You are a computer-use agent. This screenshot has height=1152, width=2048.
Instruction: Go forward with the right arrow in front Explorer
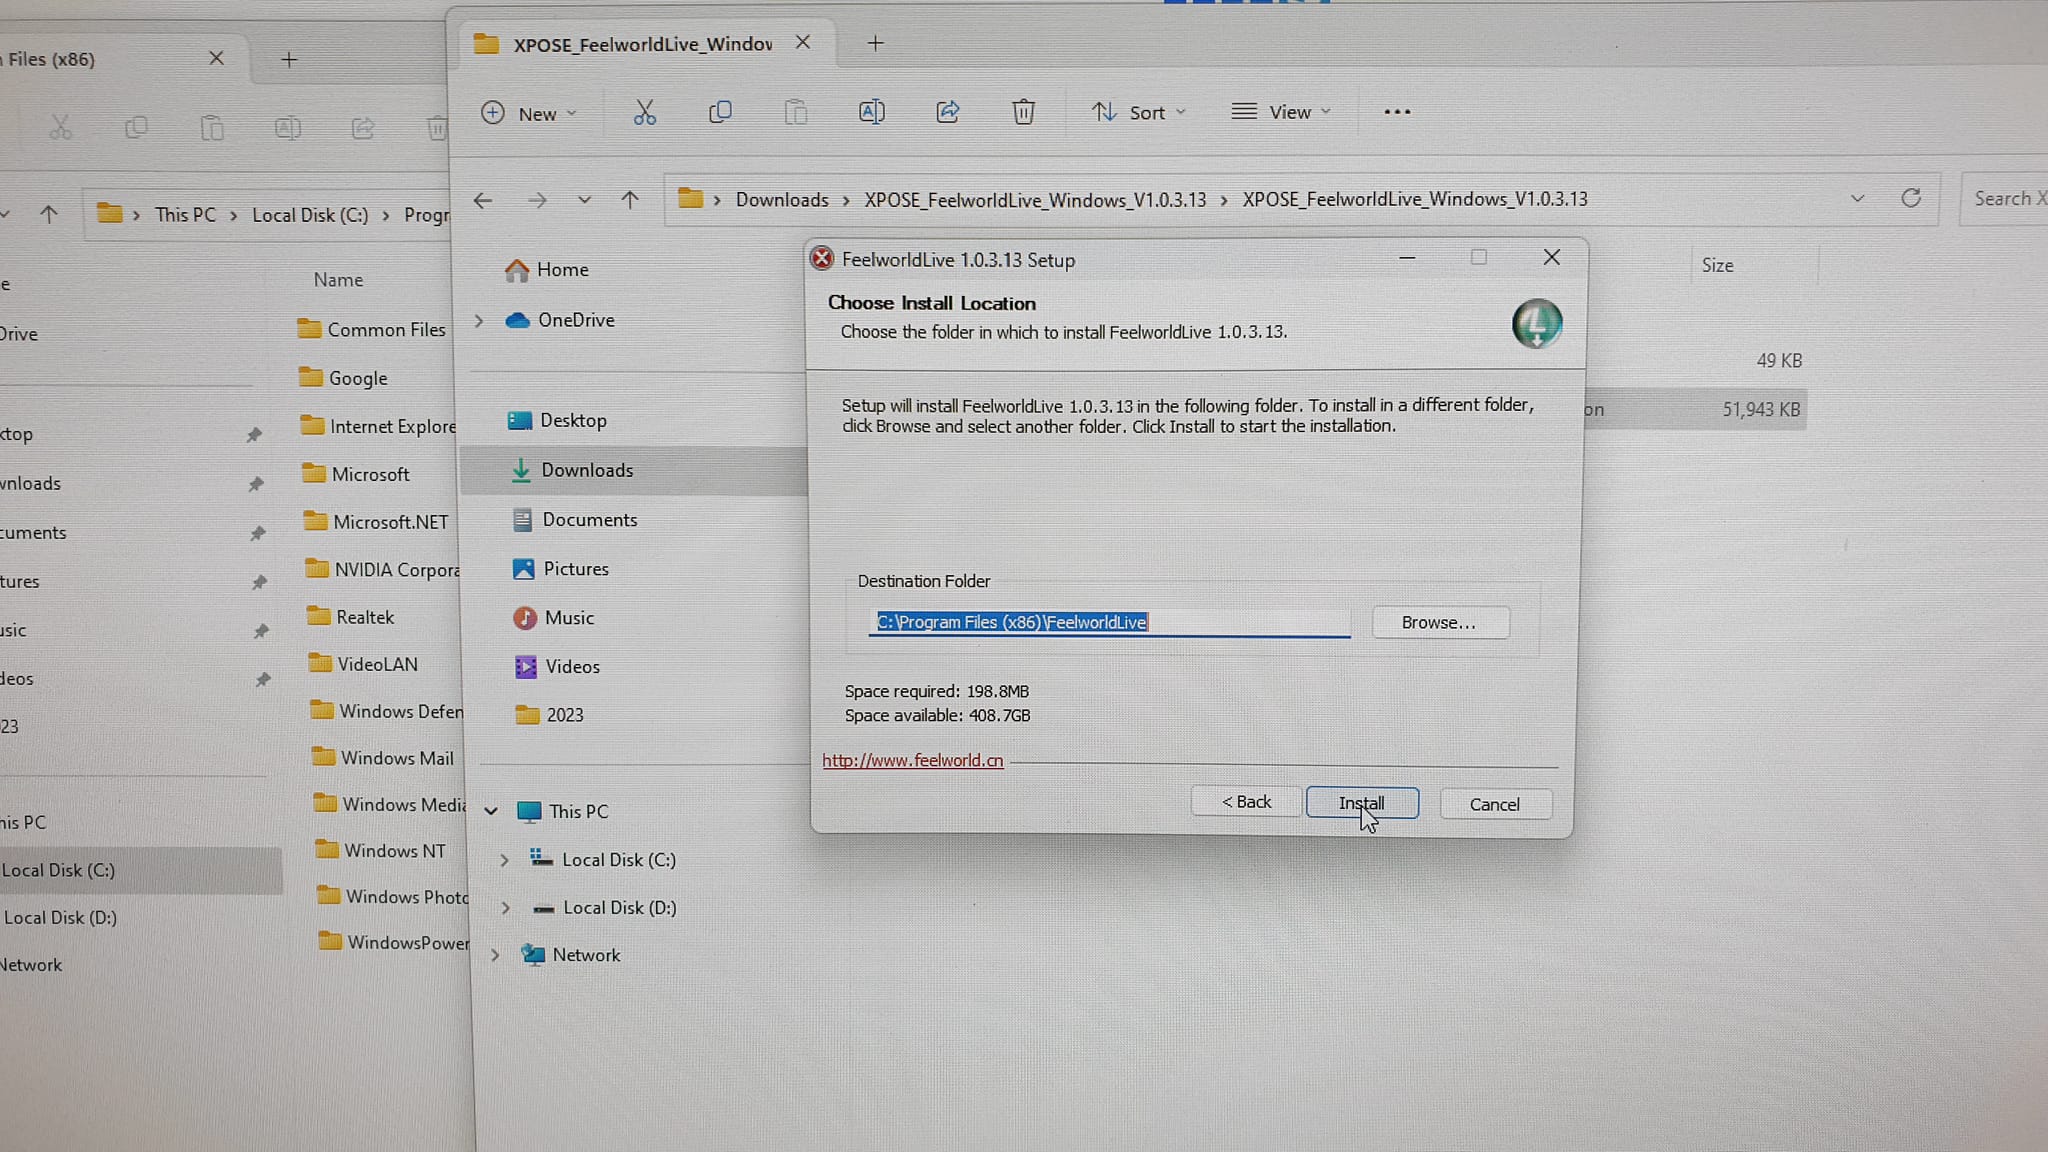(537, 200)
